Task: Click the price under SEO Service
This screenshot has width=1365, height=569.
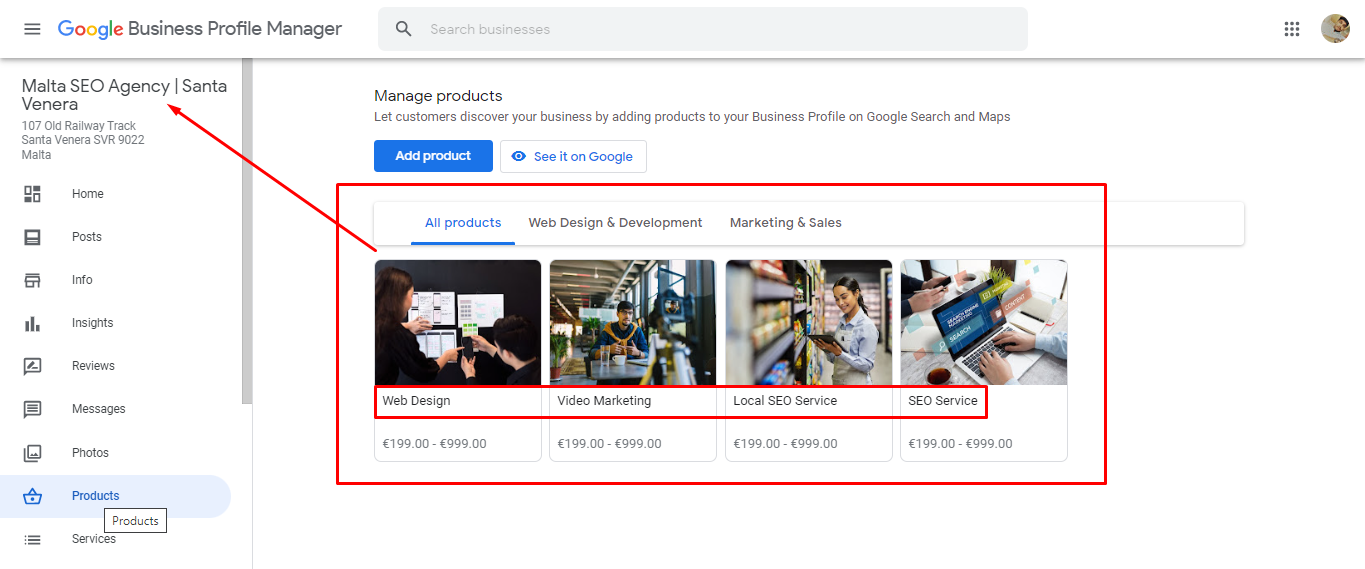Action: coord(960,444)
